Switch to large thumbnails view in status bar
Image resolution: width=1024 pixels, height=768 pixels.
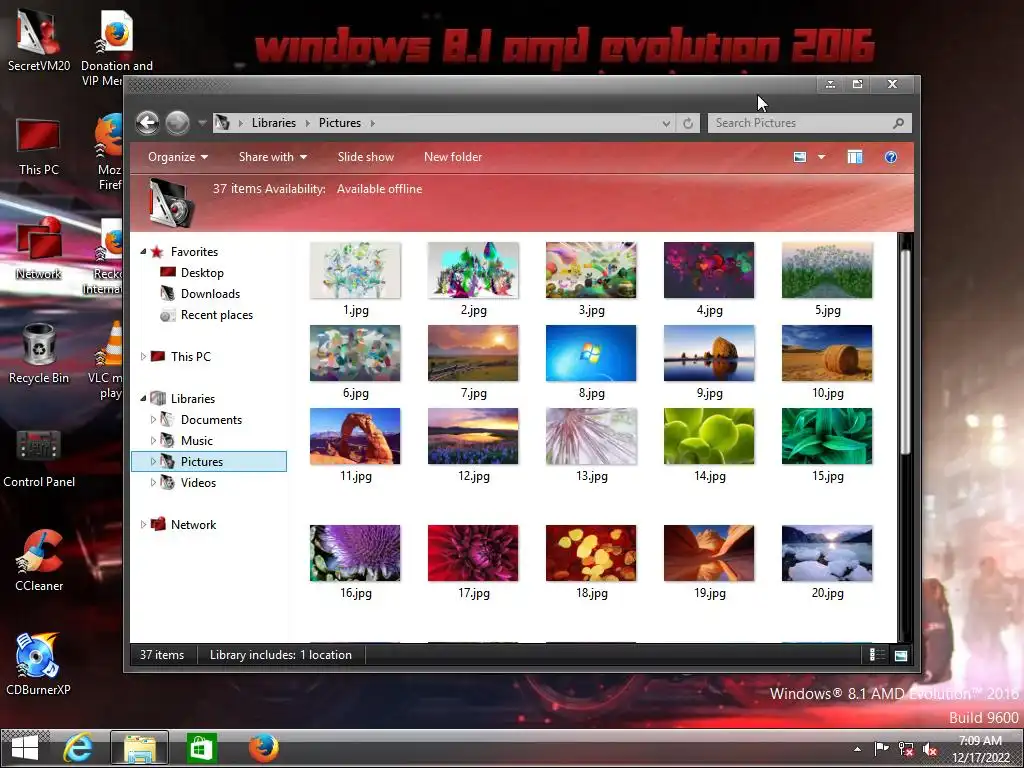coord(901,655)
